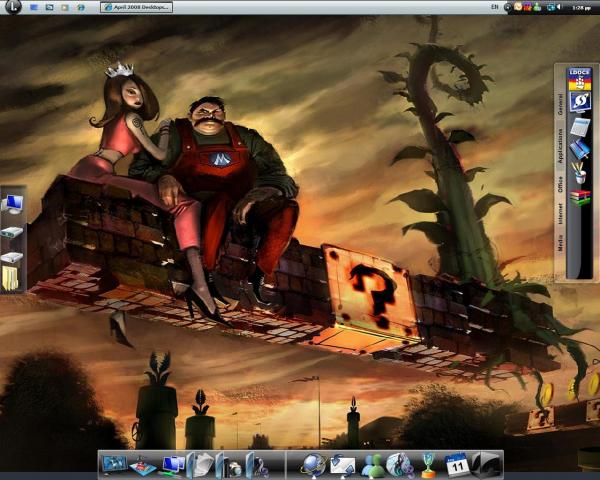Select the Internet tab in side dock
Viewport: 600px width, 480px height.
561,214
